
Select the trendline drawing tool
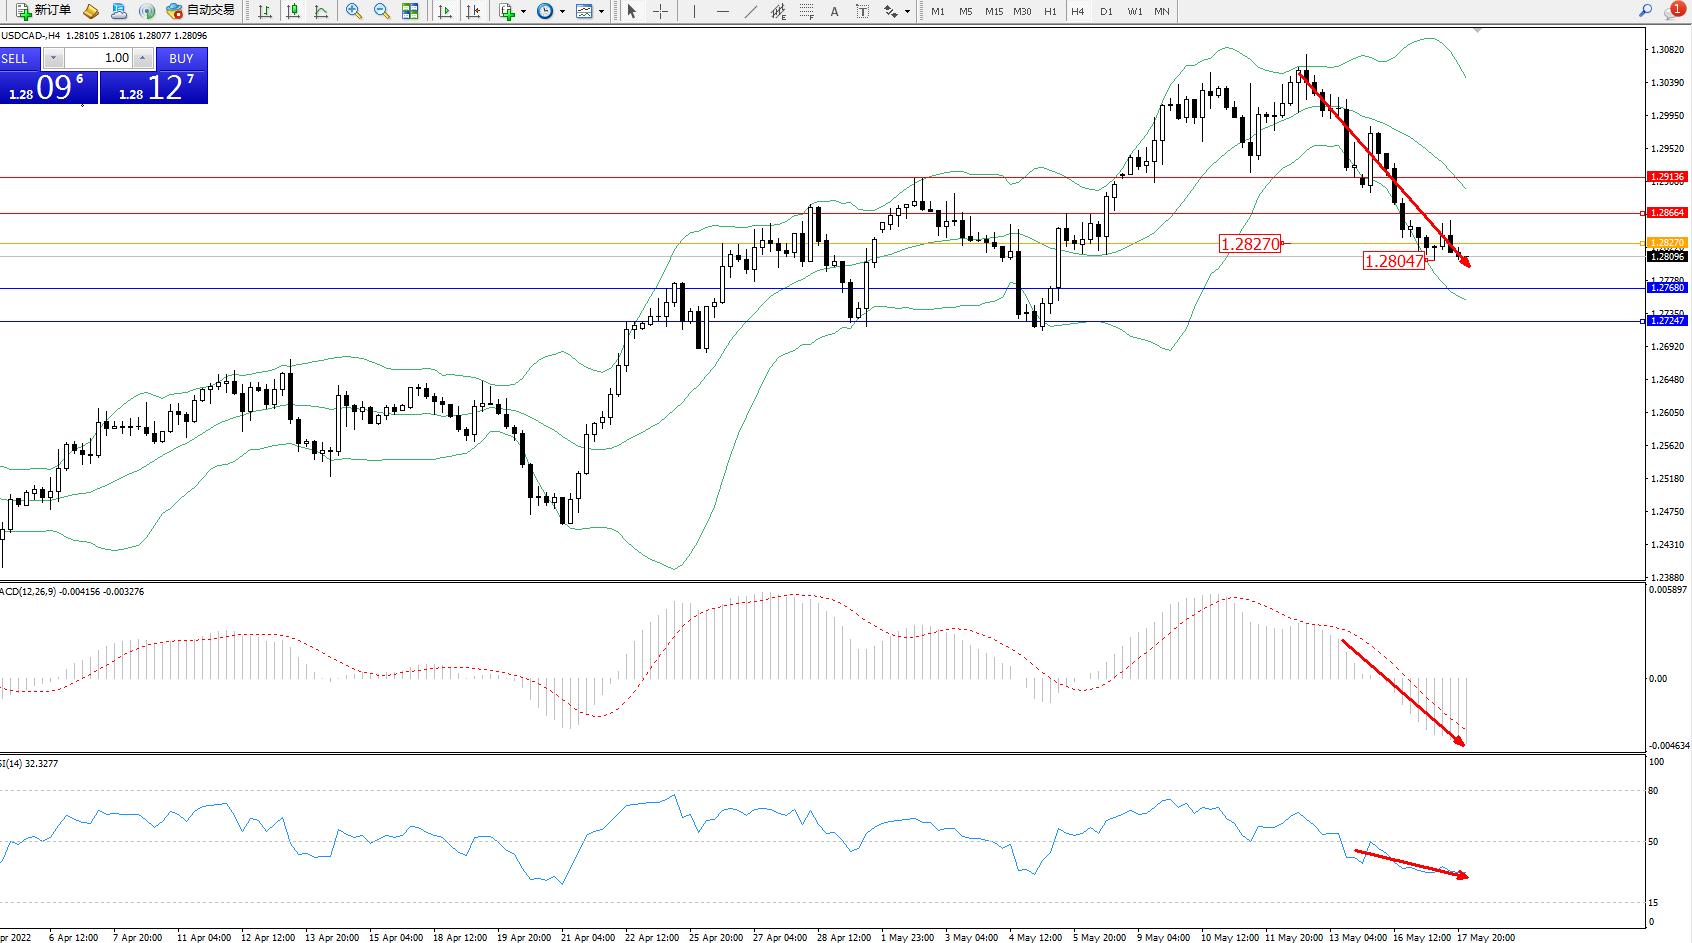coord(751,11)
